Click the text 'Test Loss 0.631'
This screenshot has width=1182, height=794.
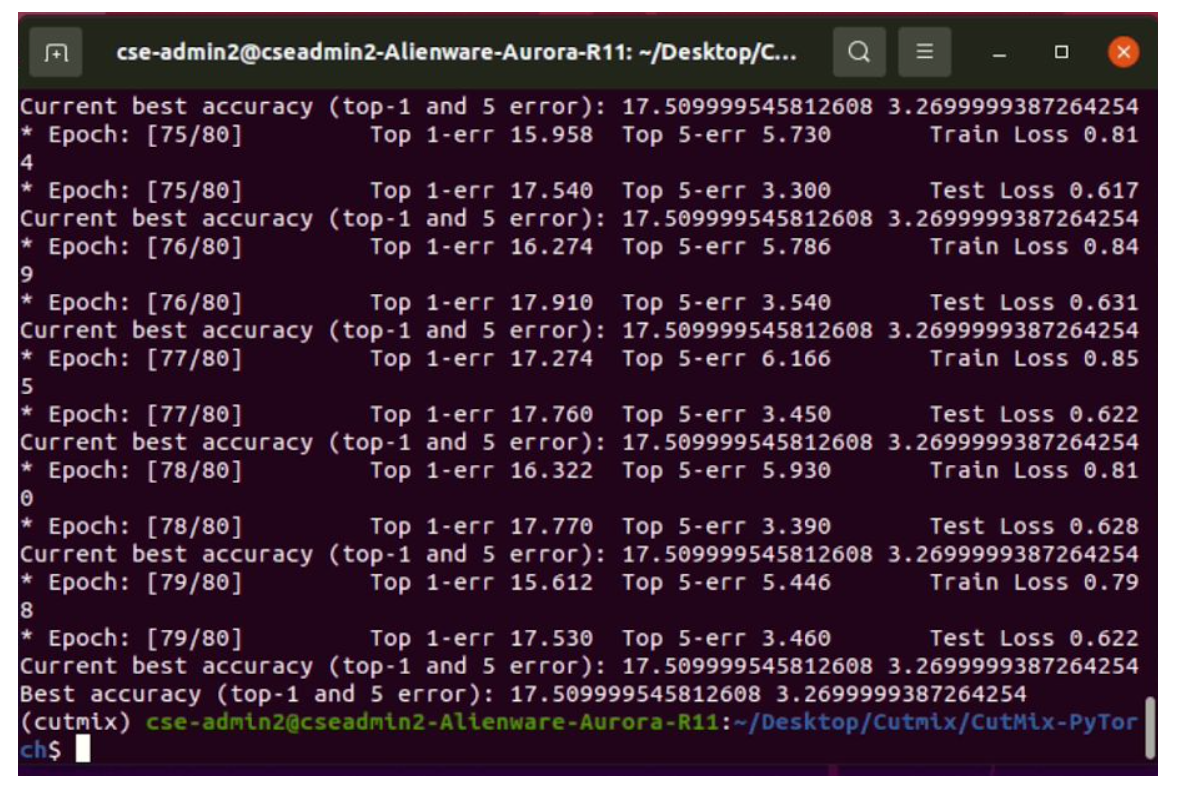(x=1033, y=302)
